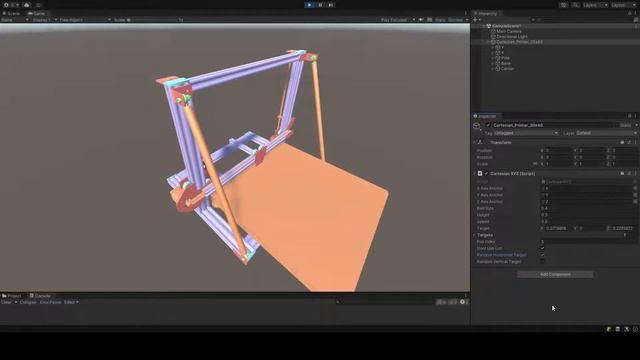Switch to the Project tab
The height and width of the screenshot is (360, 640).
tap(12, 296)
